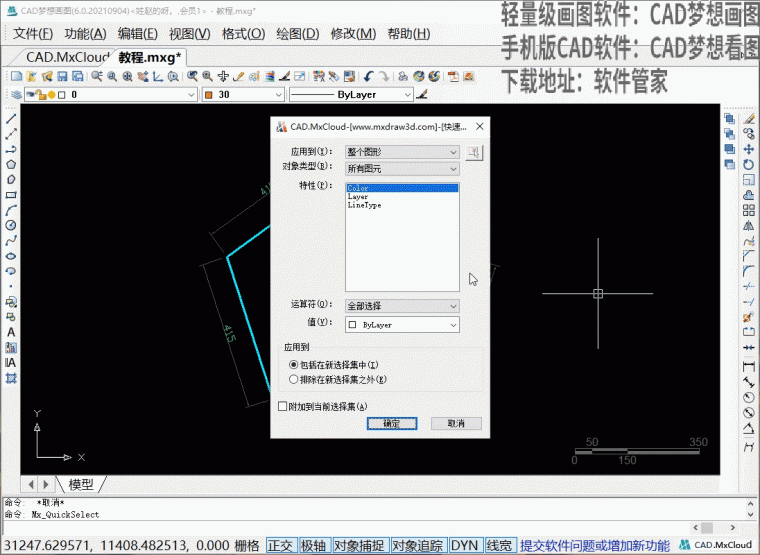This screenshot has width=760, height=555.
Task: Open the 模型 layout tab
Action: coord(80,484)
